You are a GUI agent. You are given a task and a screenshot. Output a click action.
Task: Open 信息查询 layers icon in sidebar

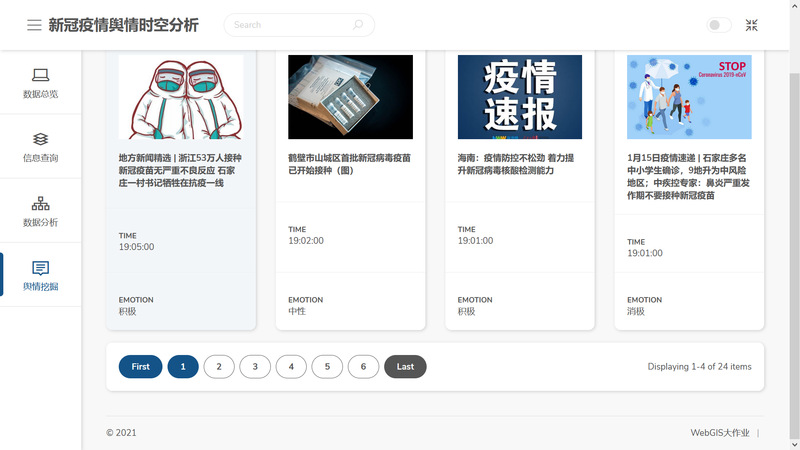pyautogui.click(x=40, y=139)
